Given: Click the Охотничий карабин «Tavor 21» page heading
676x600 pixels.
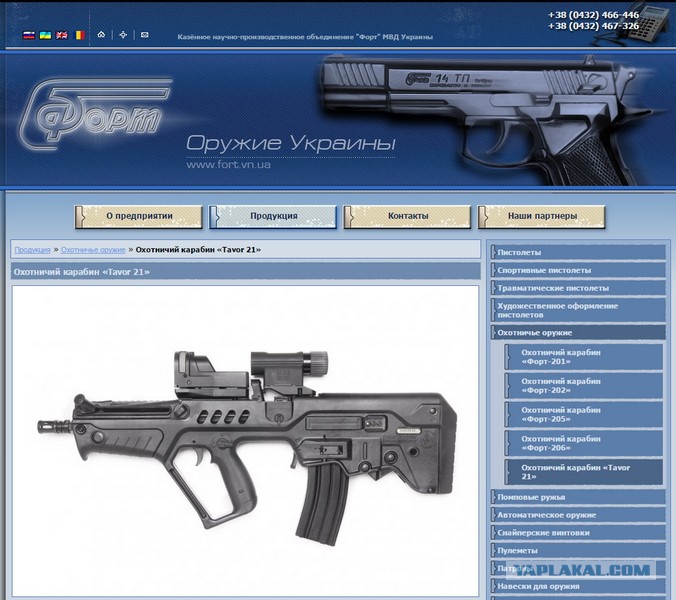Looking at the screenshot, I should (x=82, y=272).
